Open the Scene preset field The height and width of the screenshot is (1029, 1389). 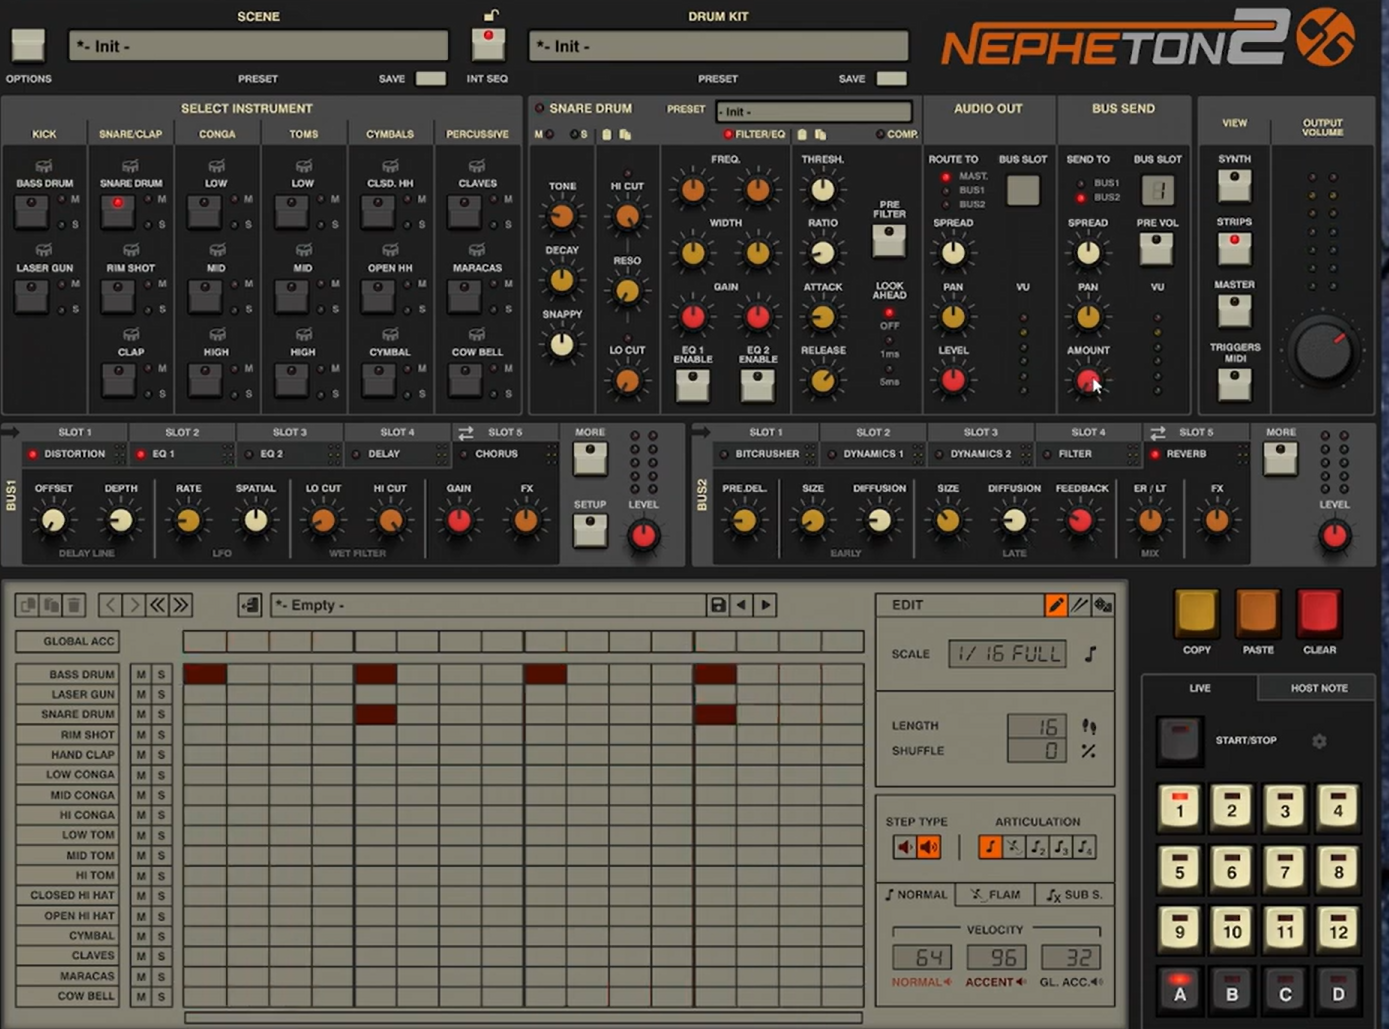(258, 46)
